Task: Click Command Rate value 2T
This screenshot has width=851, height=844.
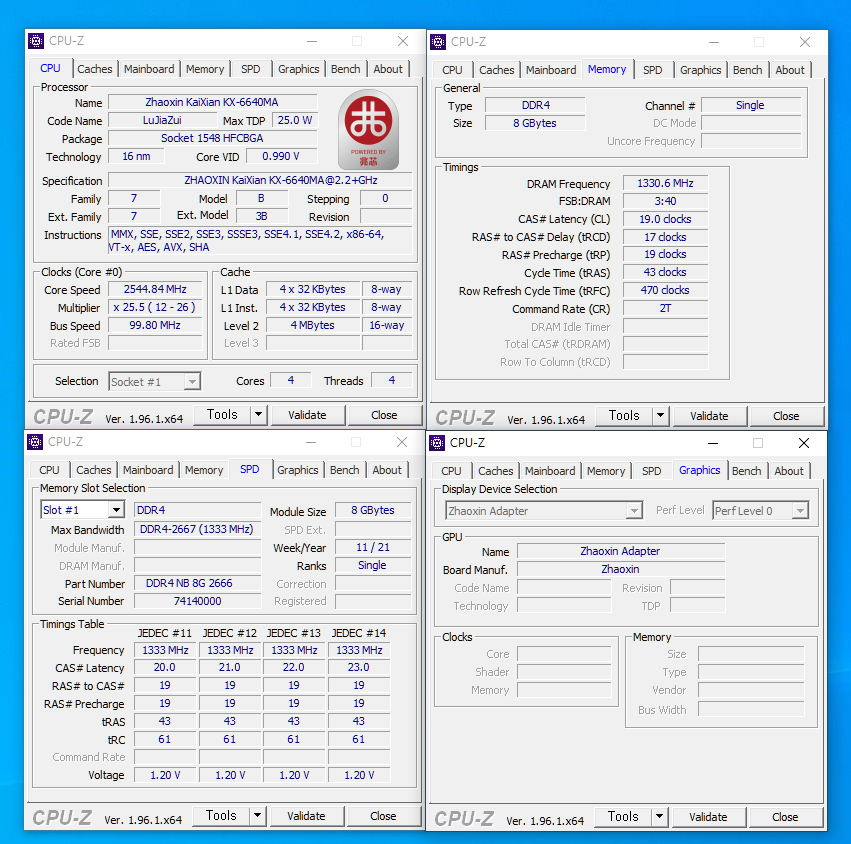Action: [x=665, y=308]
